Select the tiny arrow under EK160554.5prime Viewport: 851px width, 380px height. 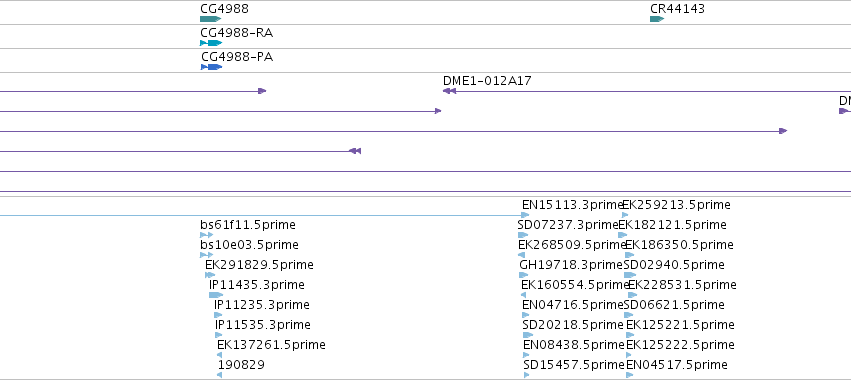(x=523, y=295)
